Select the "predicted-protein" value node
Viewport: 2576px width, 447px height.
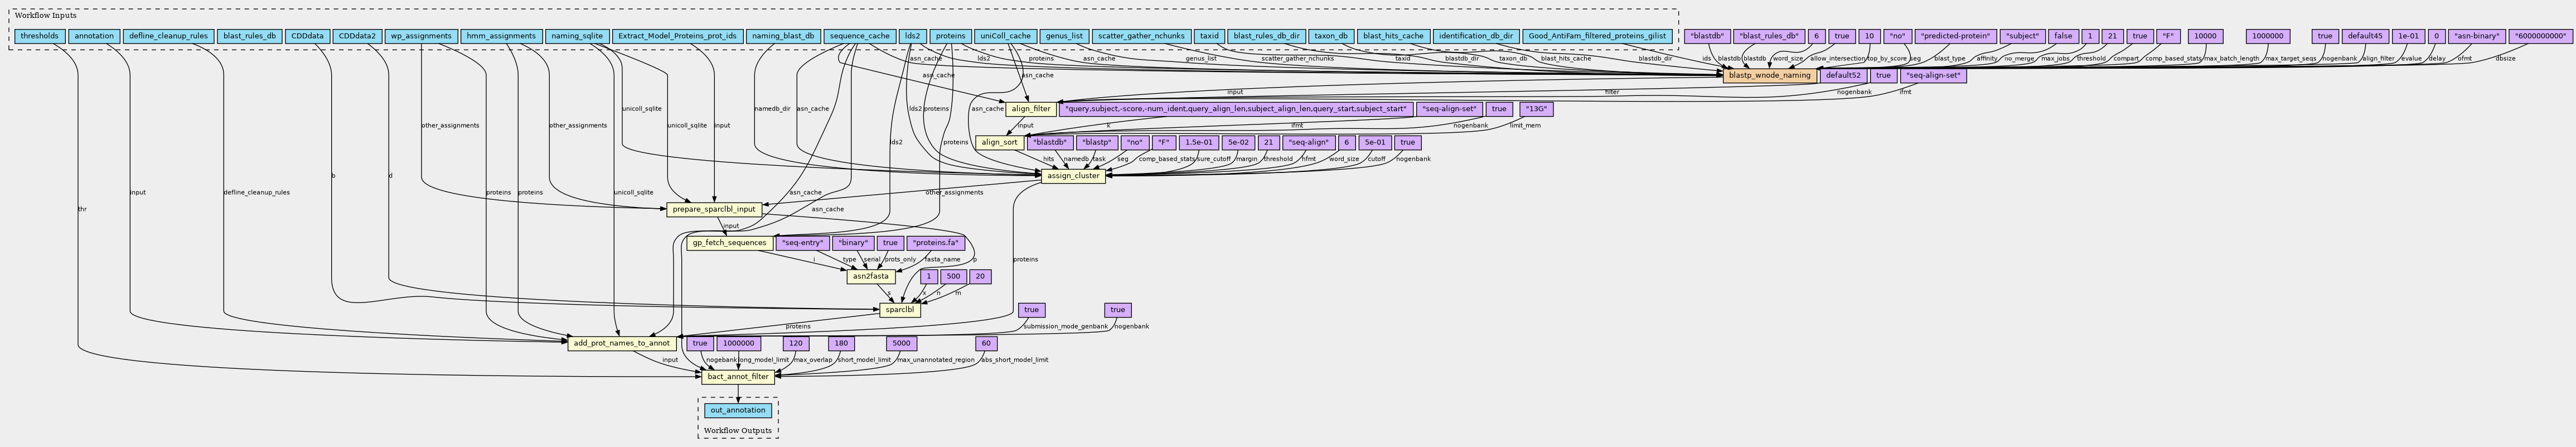[1955, 36]
